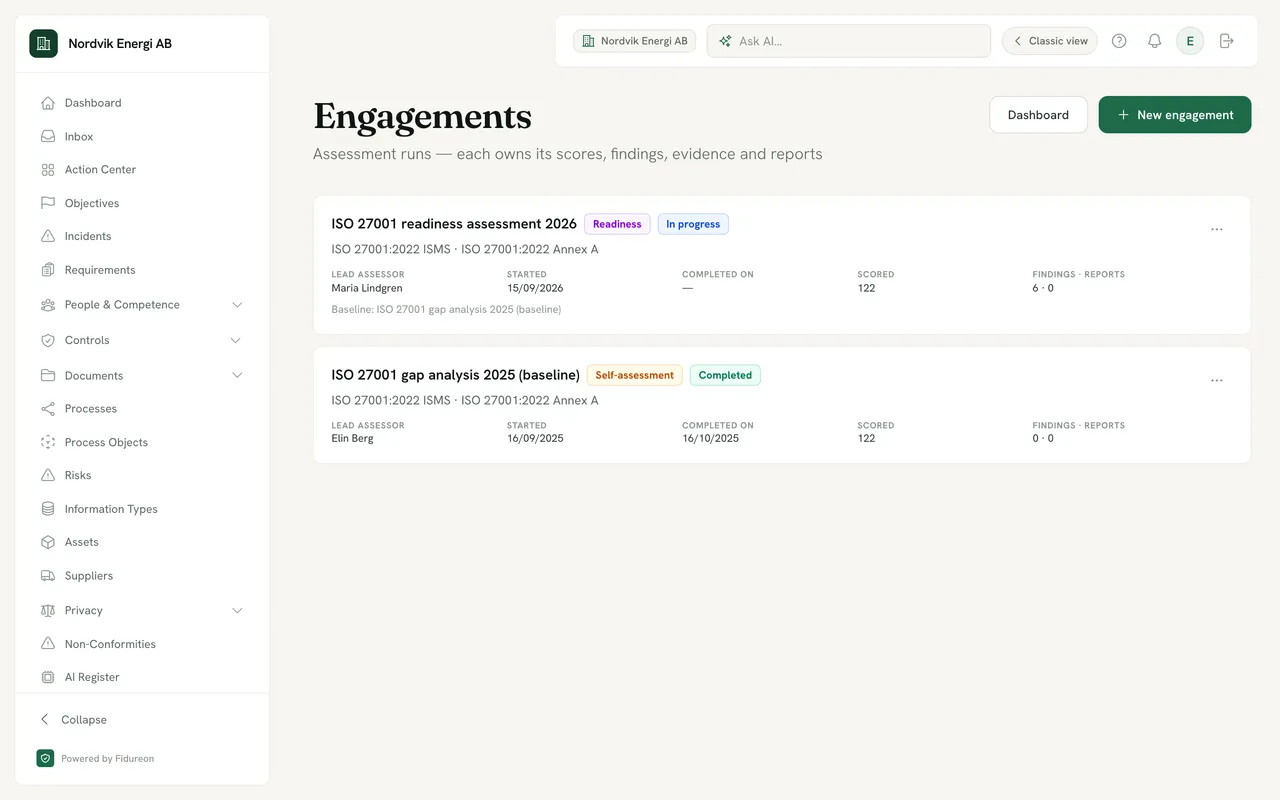Click the Assets cube icon
This screenshot has width=1280, height=800.
coord(47,542)
